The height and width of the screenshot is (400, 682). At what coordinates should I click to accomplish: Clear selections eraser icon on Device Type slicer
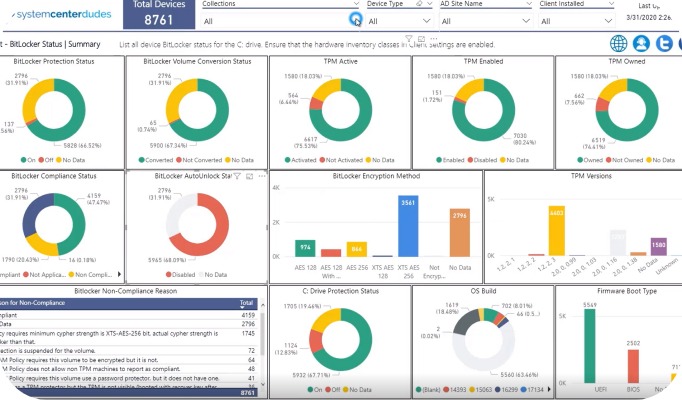(x=419, y=3)
